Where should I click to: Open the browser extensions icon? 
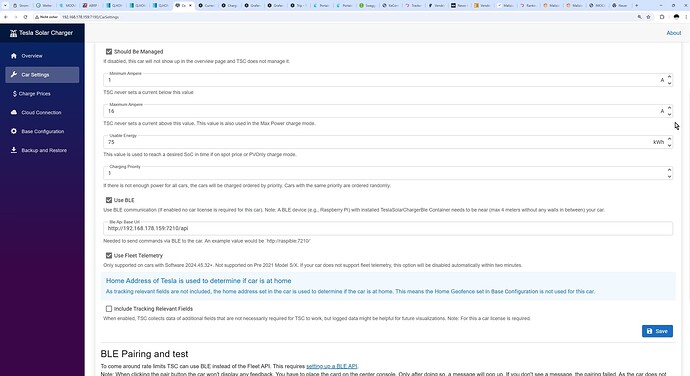[x=662, y=17]
